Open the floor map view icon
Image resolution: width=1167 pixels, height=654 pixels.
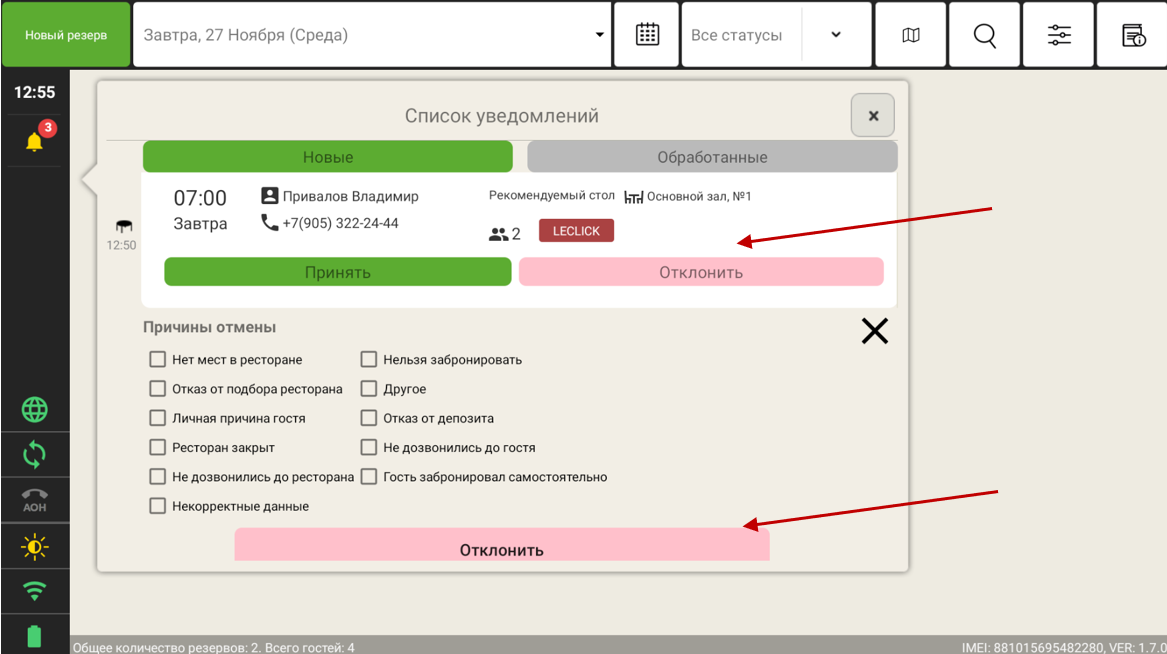click(x=911, y=35)
